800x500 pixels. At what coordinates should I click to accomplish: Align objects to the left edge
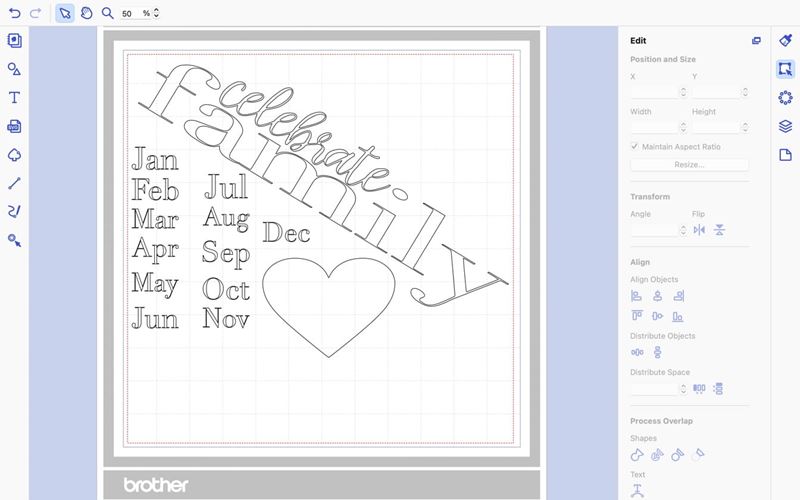[x=637, y=296]
